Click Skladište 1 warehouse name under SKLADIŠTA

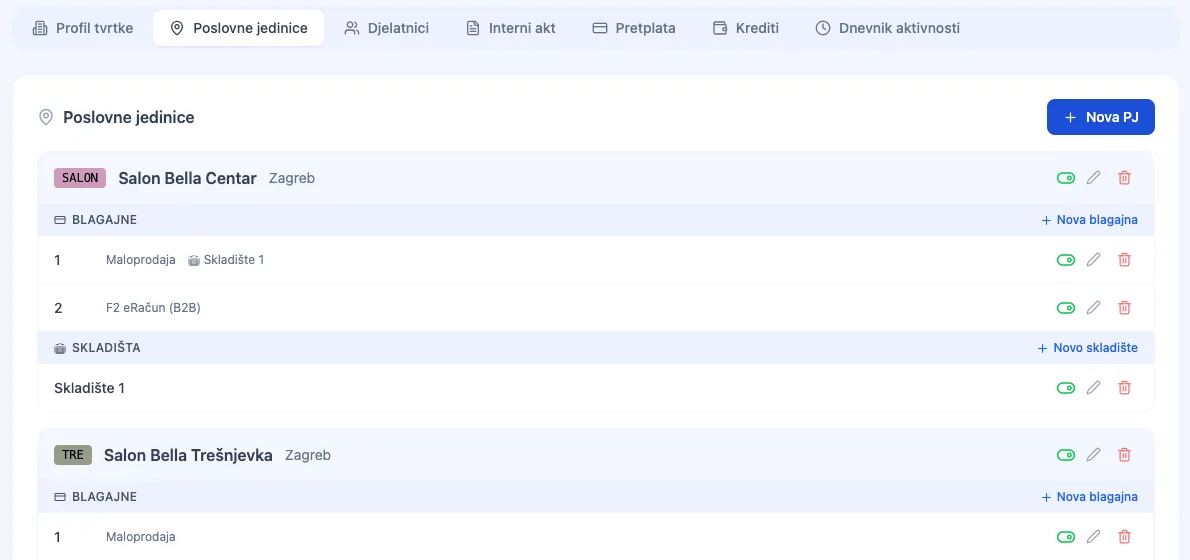(90, 388)
